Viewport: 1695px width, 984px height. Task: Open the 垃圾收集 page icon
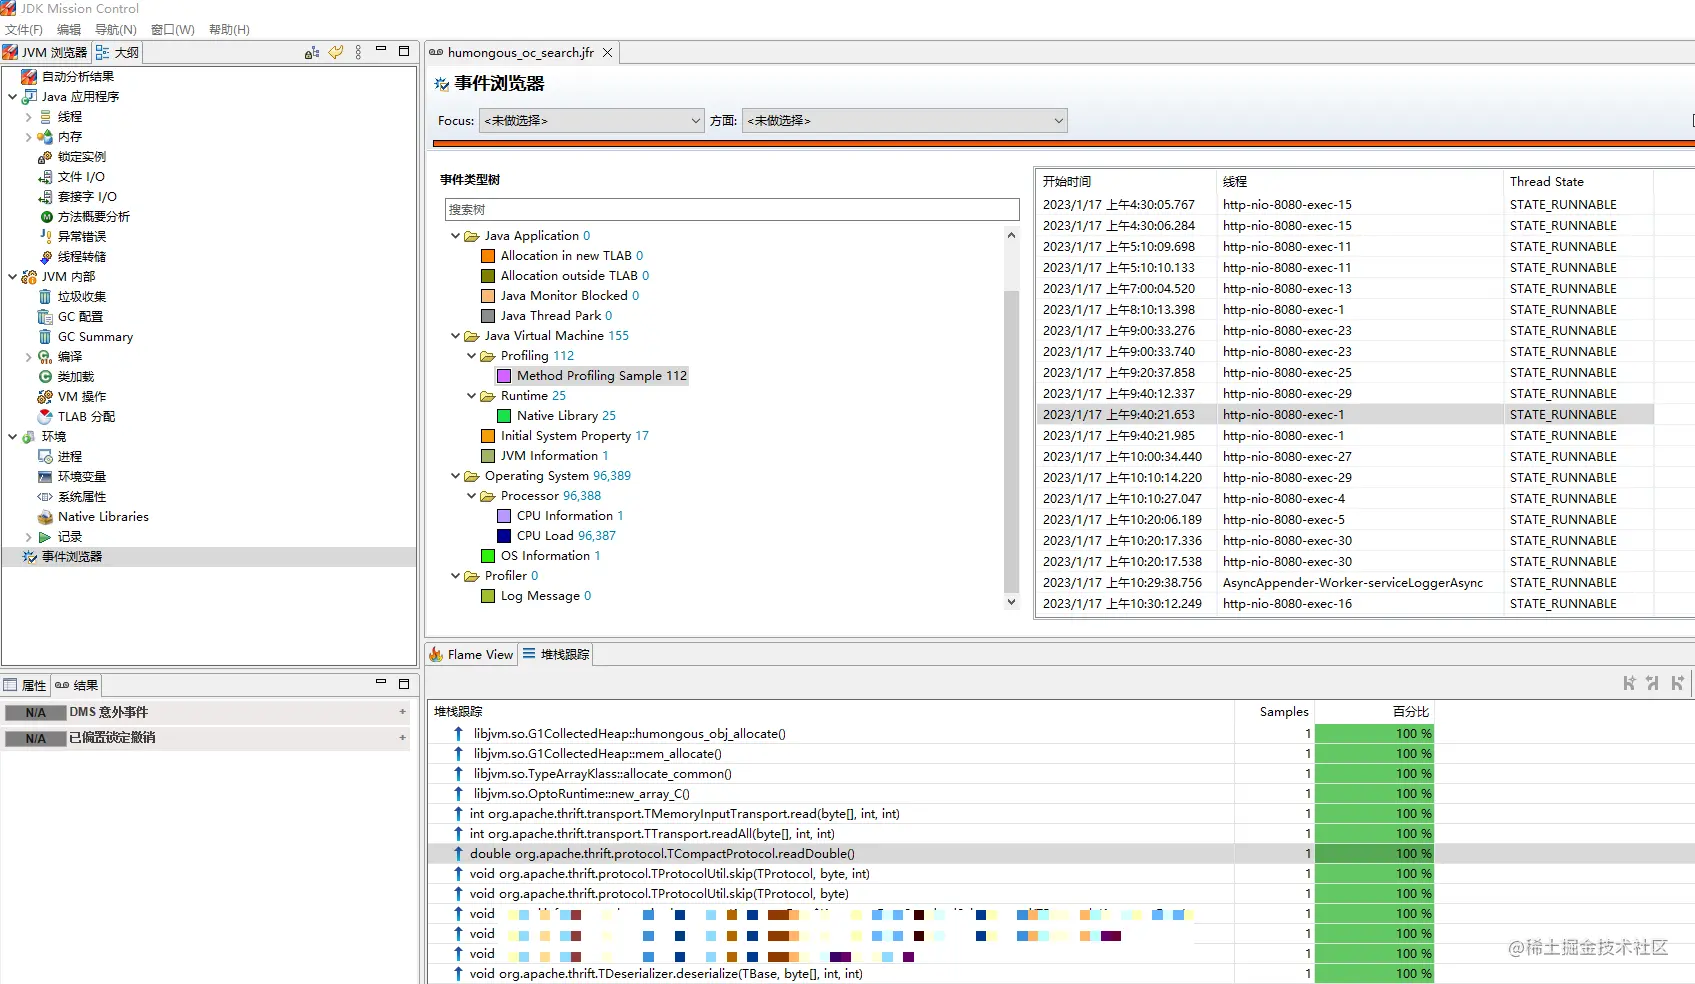[x=45, y=297]
